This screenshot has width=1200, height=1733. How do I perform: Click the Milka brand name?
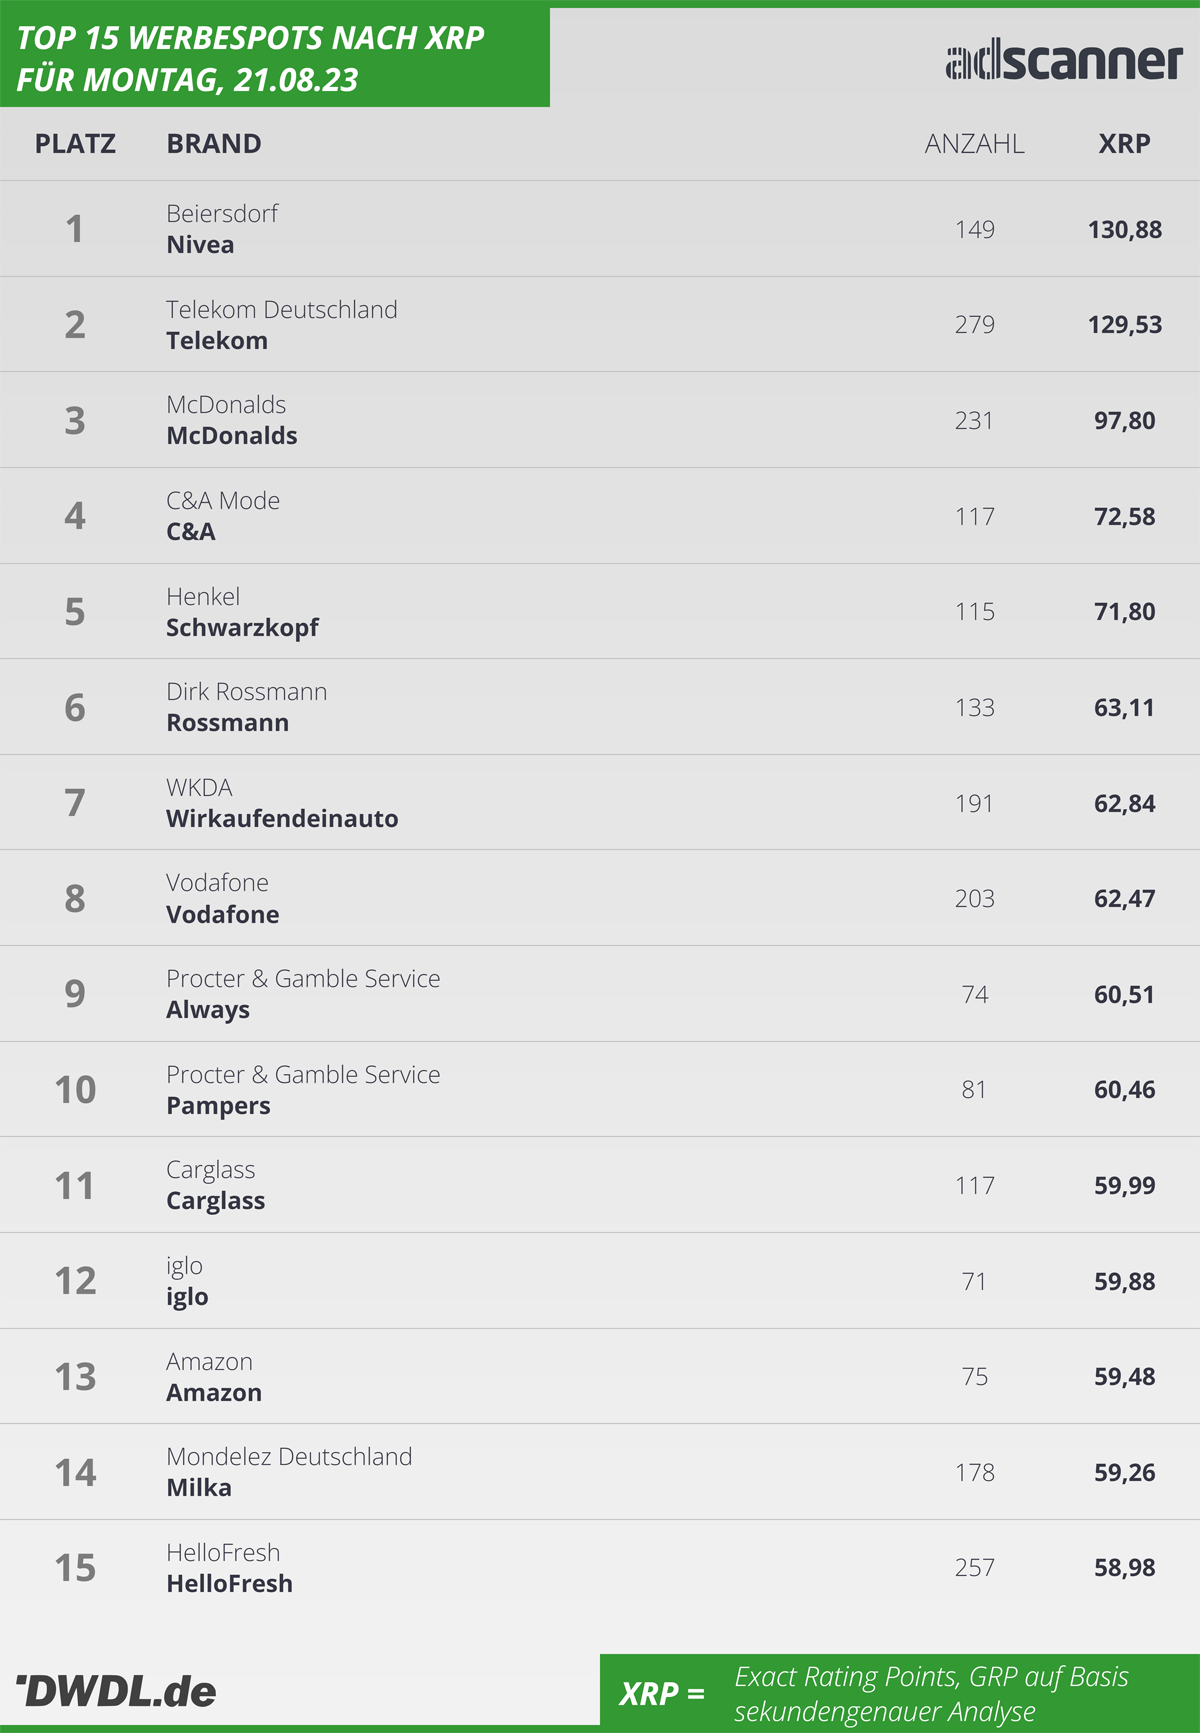(x=199, y=1488)
